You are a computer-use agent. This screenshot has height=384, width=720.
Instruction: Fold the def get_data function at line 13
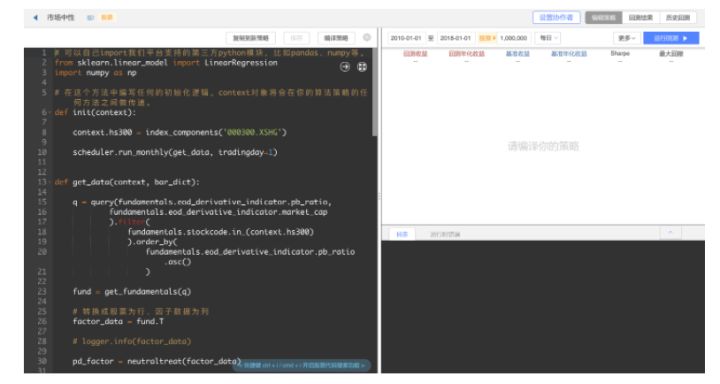[x=51, y=182]
